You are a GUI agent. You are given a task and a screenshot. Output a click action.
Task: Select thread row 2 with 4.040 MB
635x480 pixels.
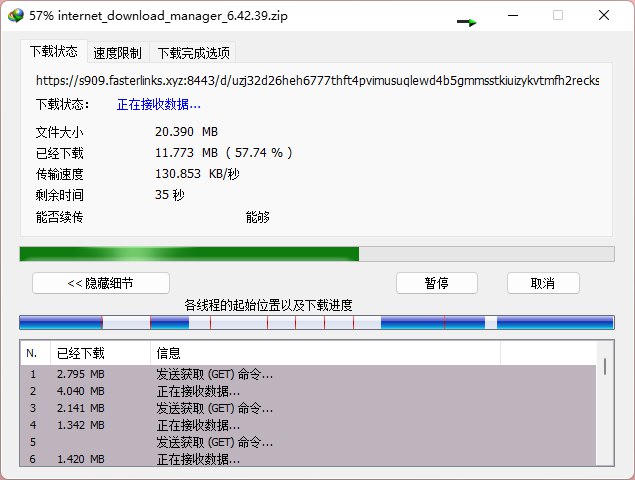coord(308,391)
